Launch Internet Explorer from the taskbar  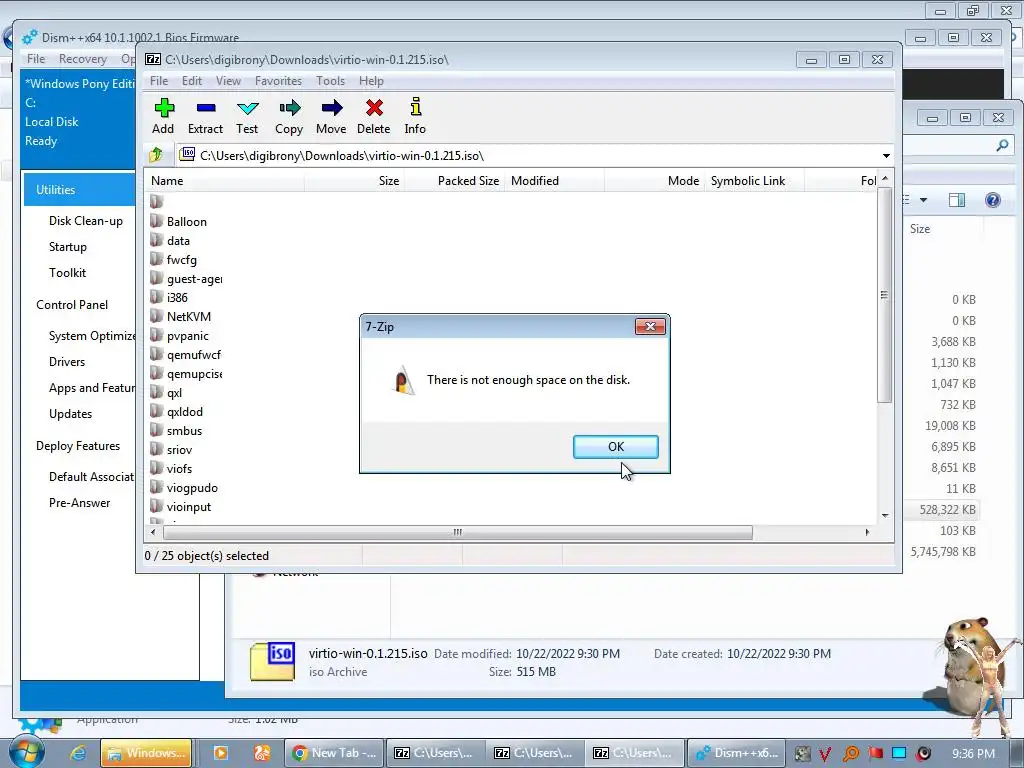click(x=78, y=753)
